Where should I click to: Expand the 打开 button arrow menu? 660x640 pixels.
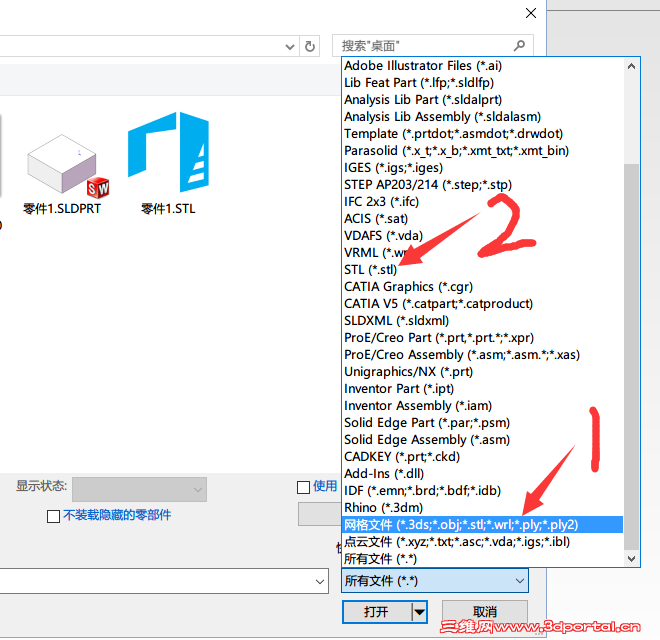[419, 612]
